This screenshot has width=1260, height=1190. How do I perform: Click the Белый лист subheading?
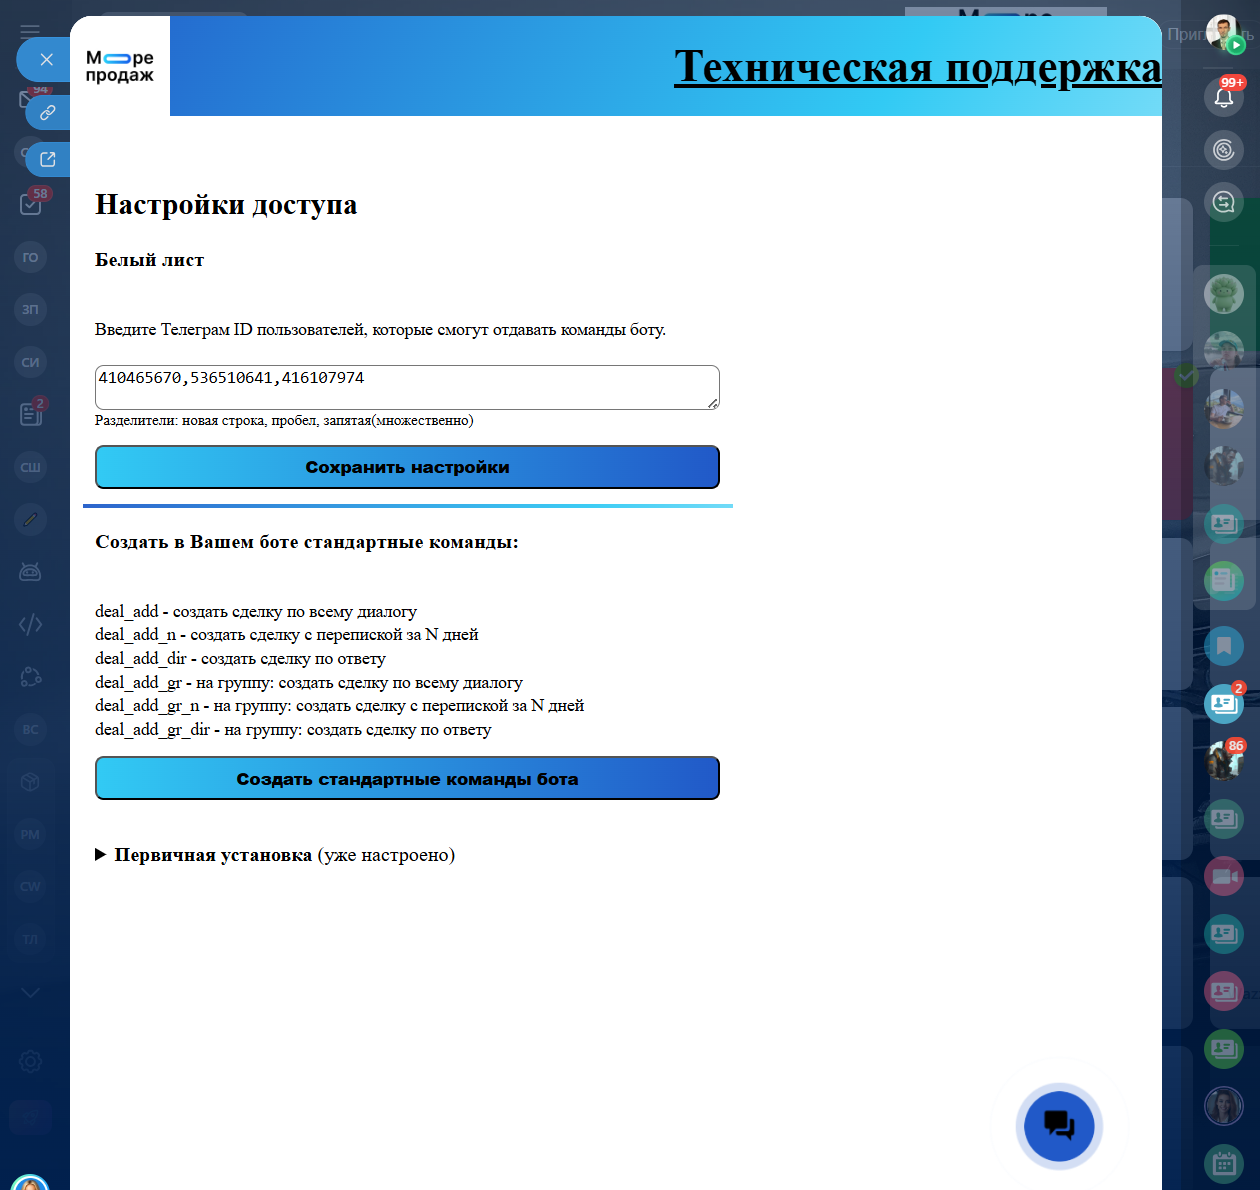point(149,260)
